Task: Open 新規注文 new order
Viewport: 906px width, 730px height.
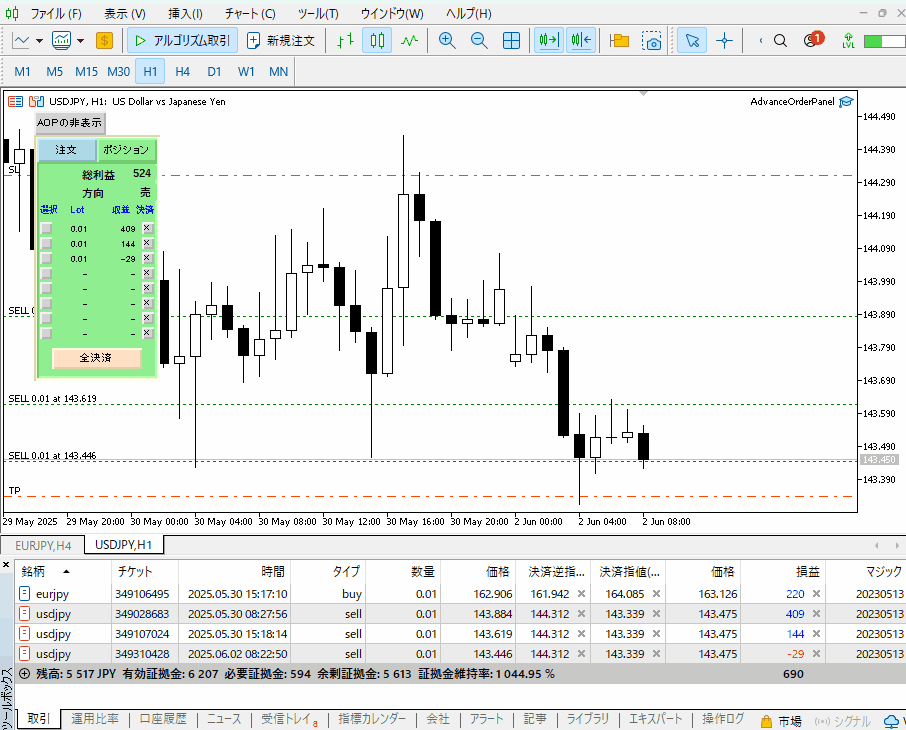Action: pyautogui.click(x=280, y=40)
